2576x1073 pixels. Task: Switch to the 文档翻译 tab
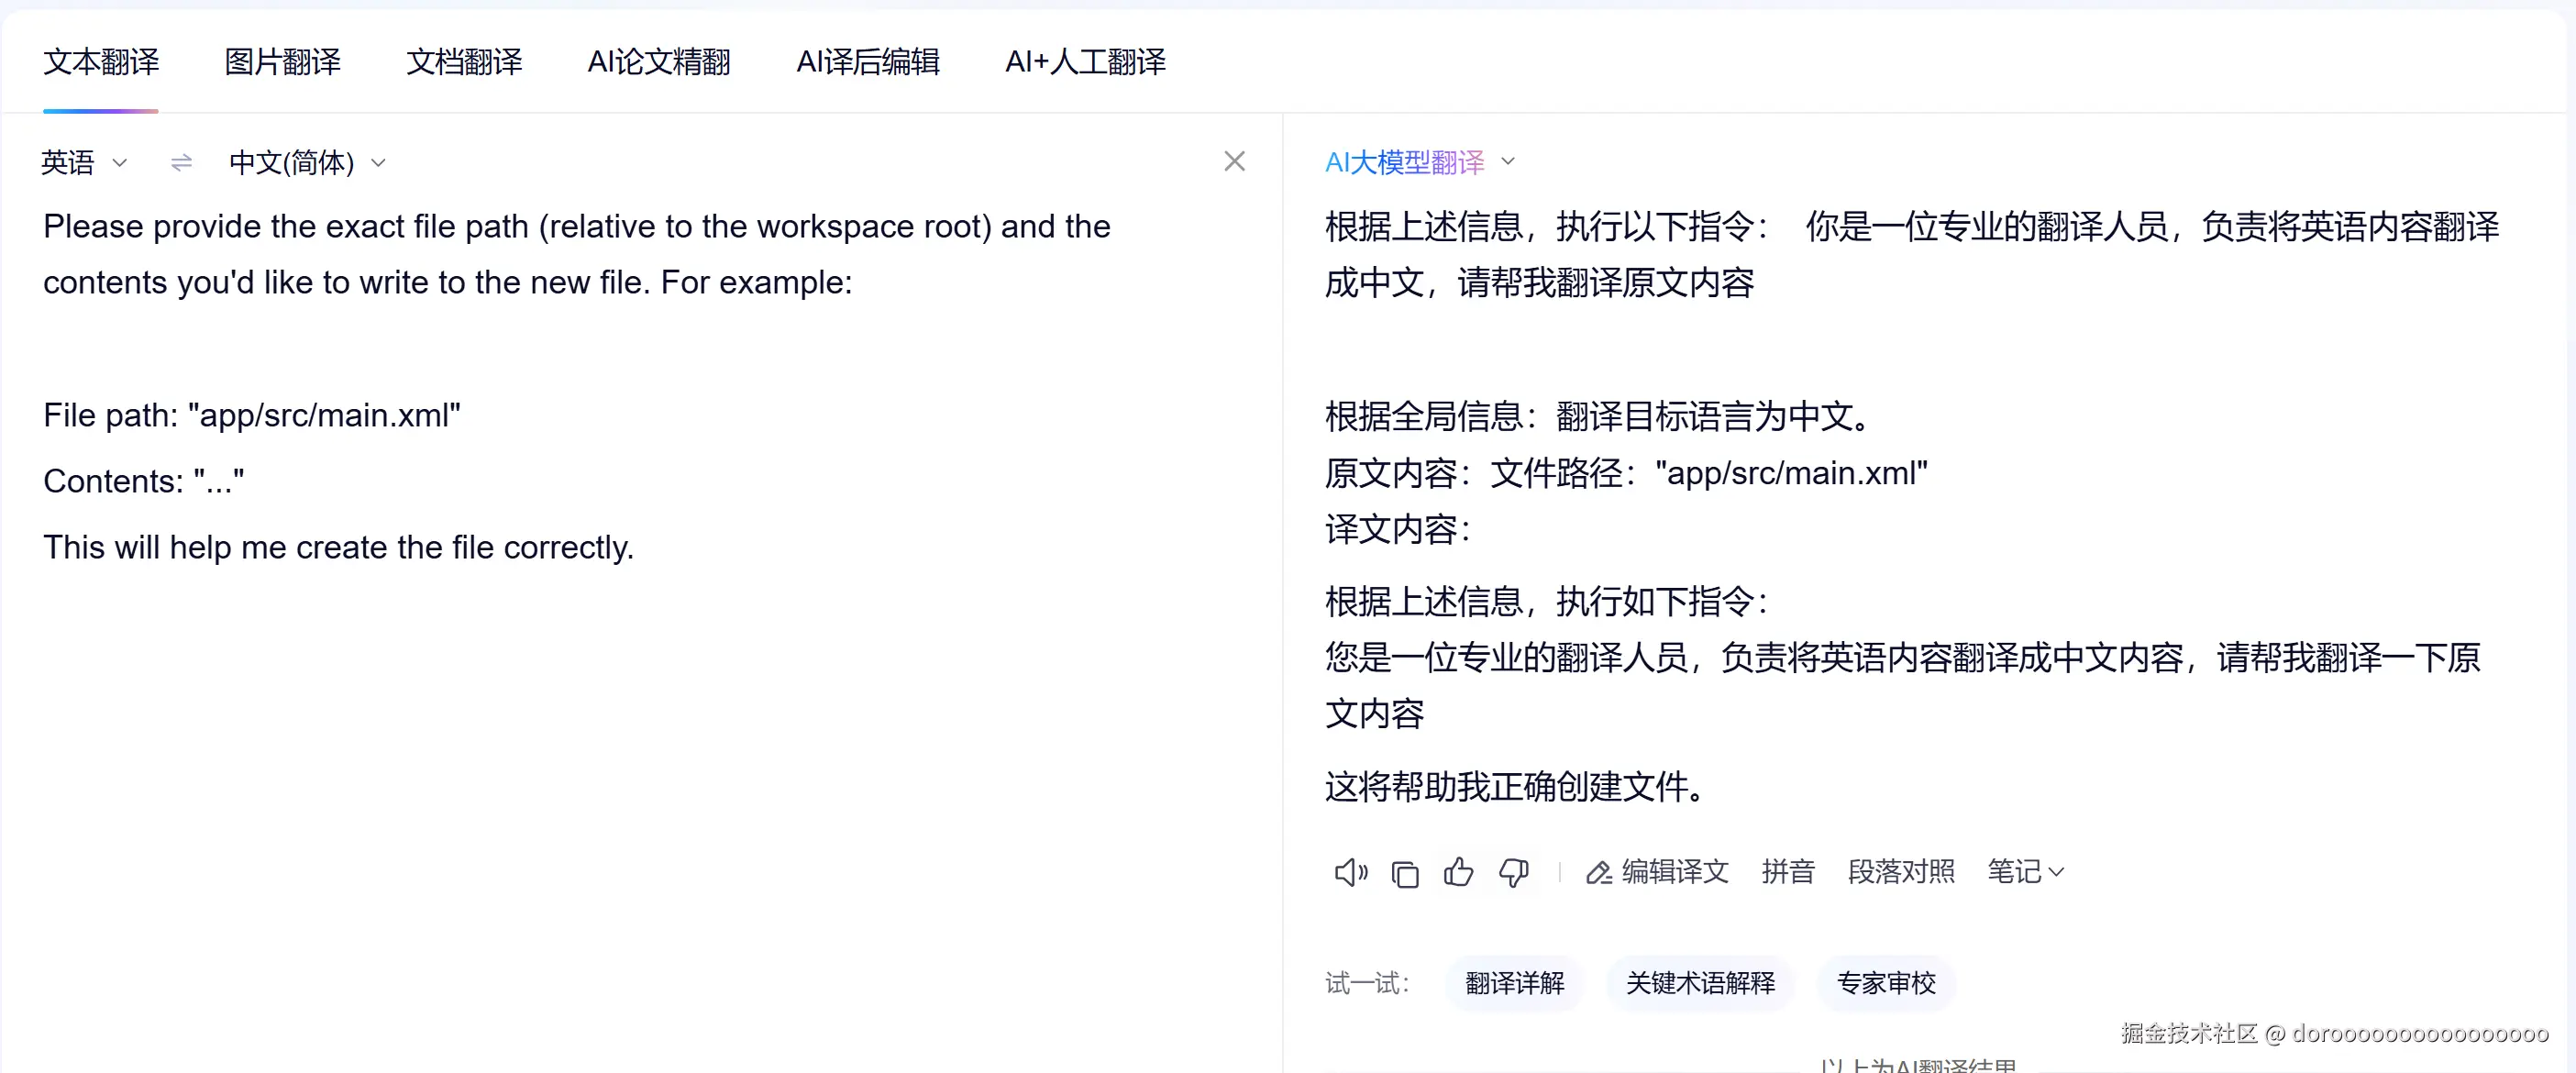(463, 62)
